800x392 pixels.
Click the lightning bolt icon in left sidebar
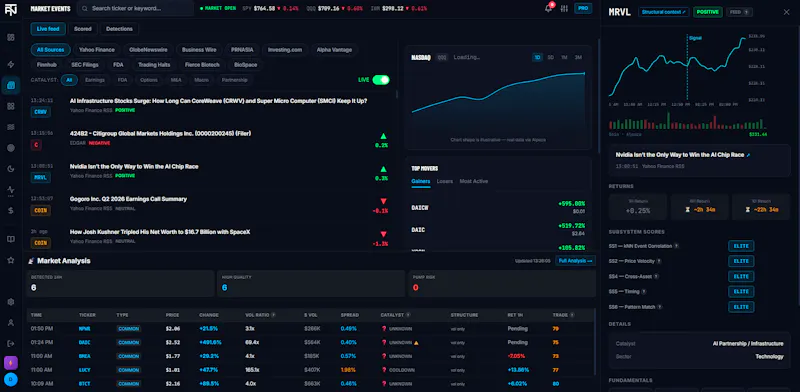(x=11, y=64)
